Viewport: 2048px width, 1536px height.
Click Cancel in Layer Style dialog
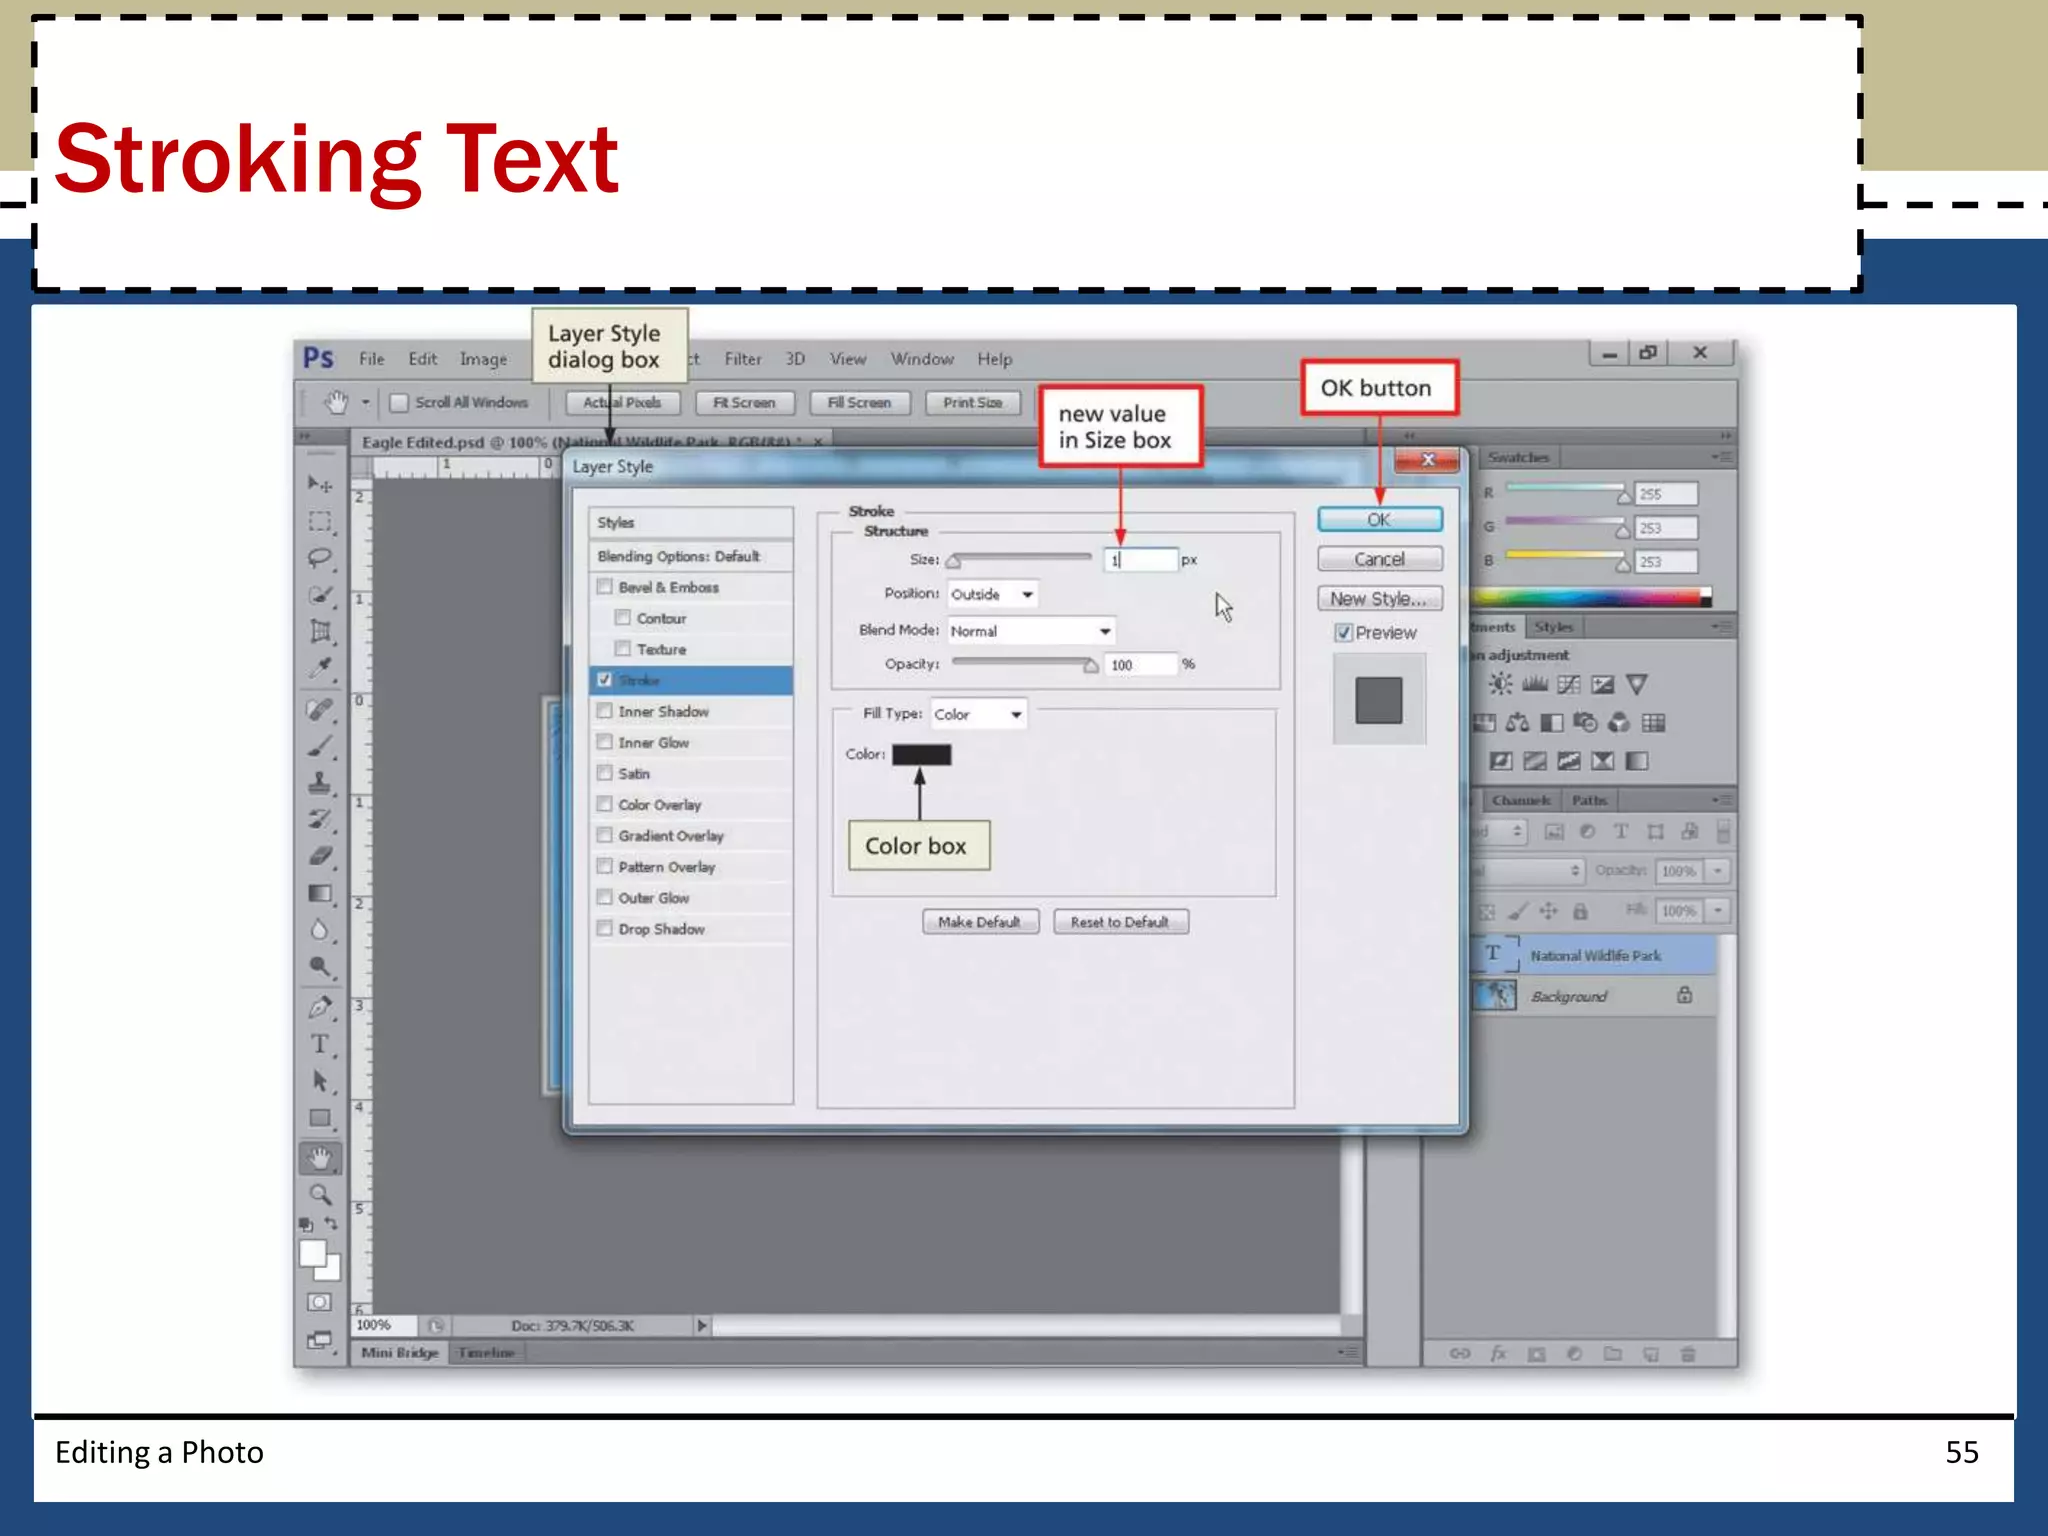[1379, 559]
